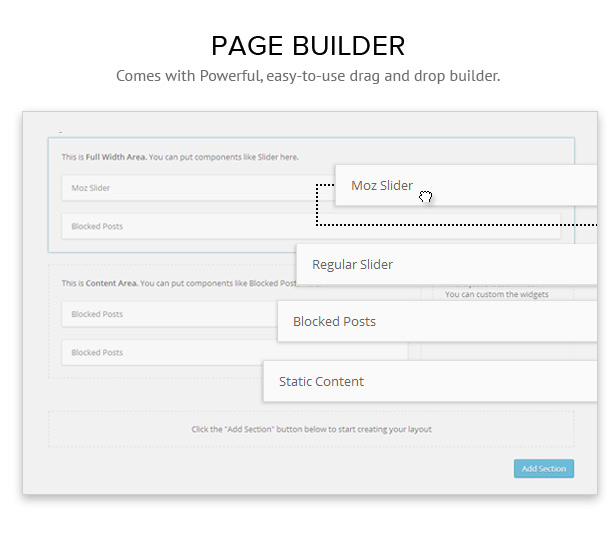The width and height of the screenshot is (616, 536).
Task: Click the Content Area description text
Action: click(x=179, y=283)
